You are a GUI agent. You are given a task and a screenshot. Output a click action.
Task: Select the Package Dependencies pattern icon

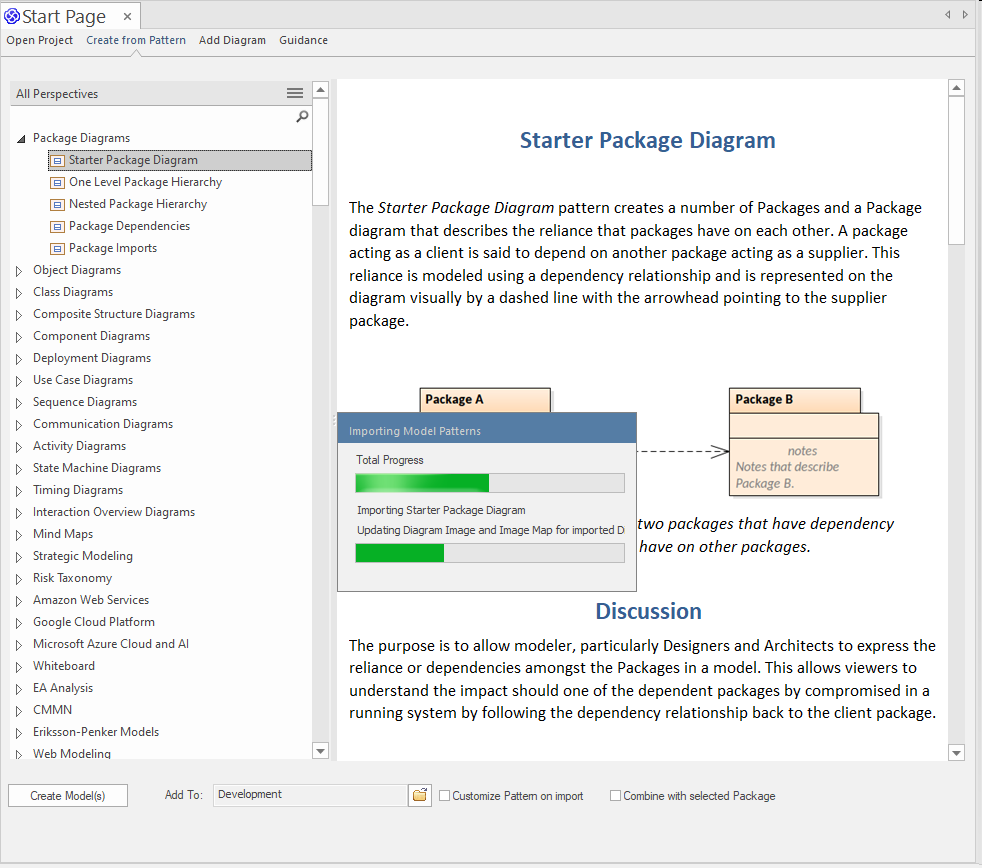coord(58,226)
